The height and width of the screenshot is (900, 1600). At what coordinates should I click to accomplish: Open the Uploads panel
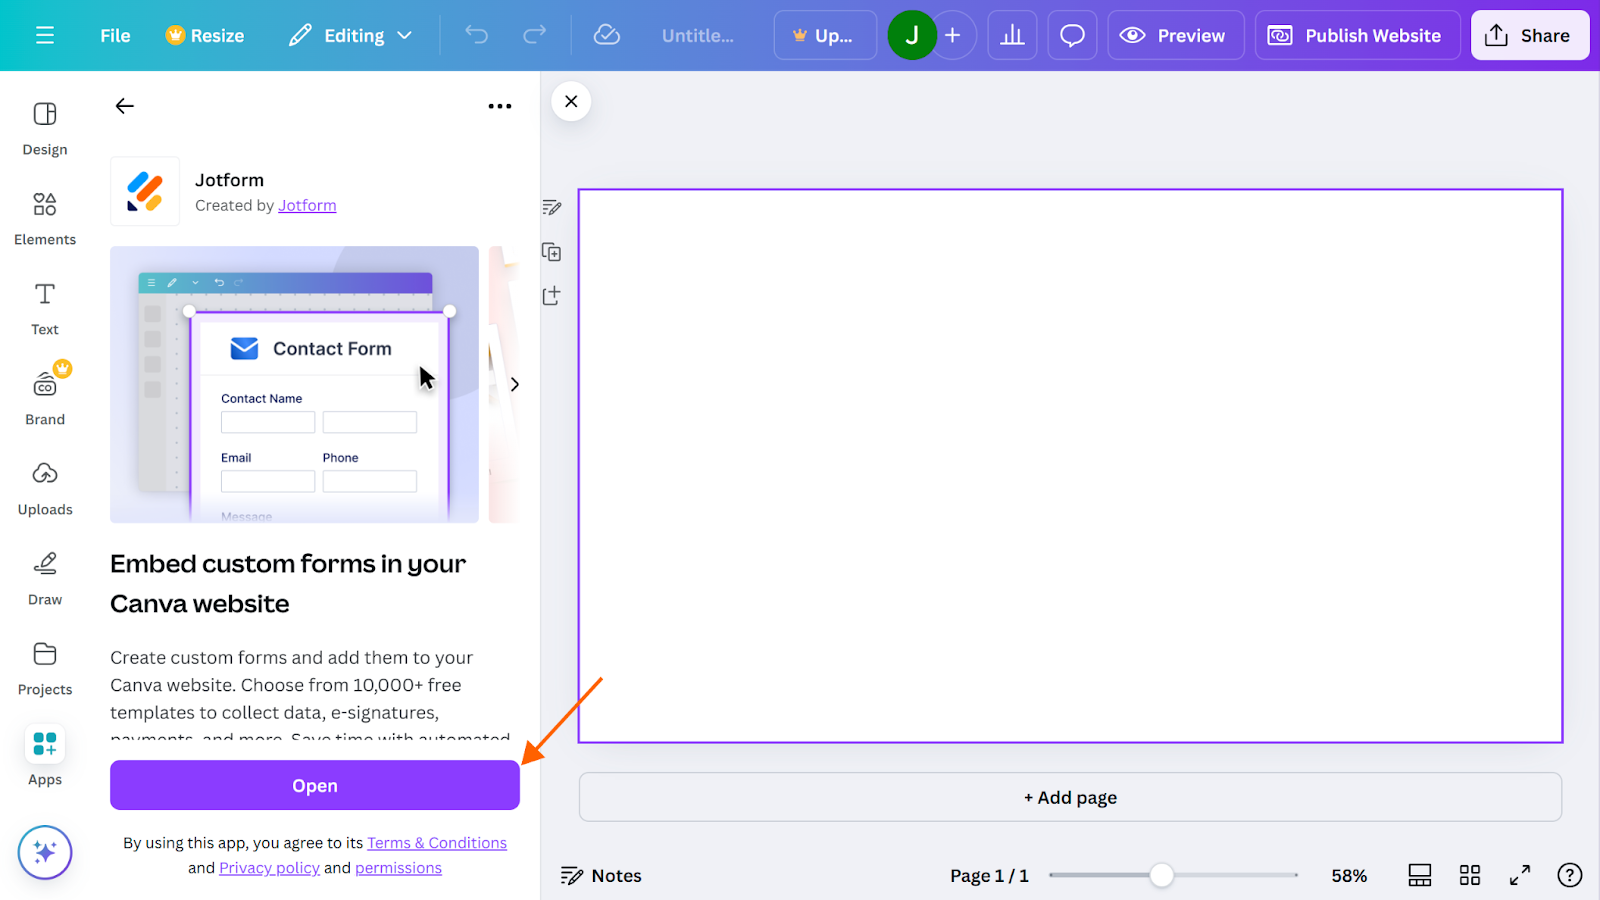pos(44,487)
